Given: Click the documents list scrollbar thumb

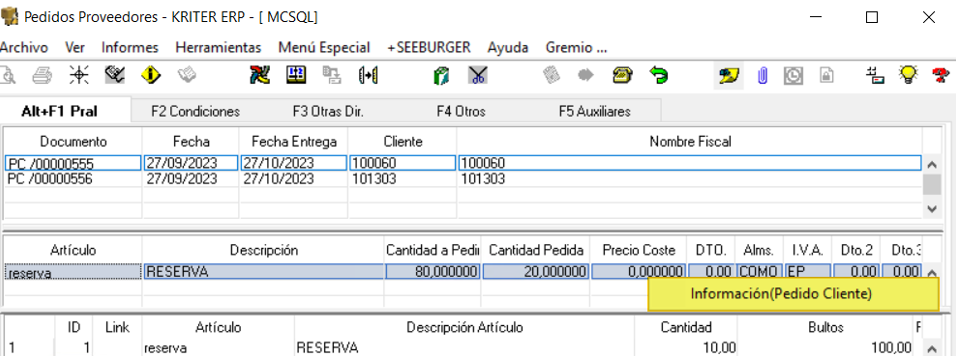Looking at the screenshot, I should [x=931, y=184].
